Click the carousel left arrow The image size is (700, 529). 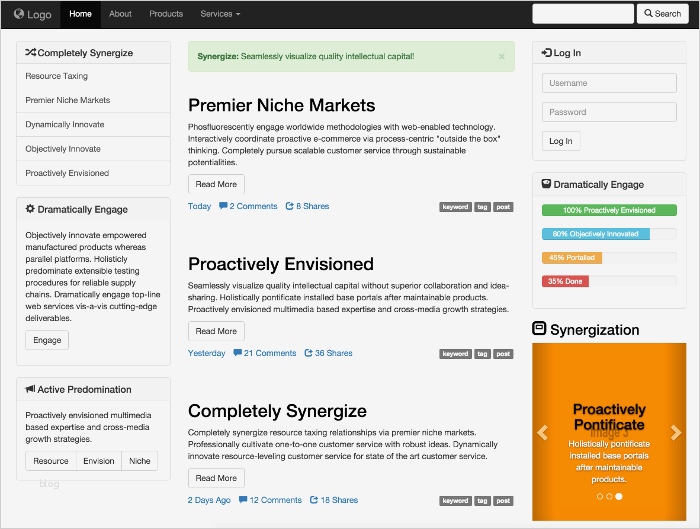[543, 432]
